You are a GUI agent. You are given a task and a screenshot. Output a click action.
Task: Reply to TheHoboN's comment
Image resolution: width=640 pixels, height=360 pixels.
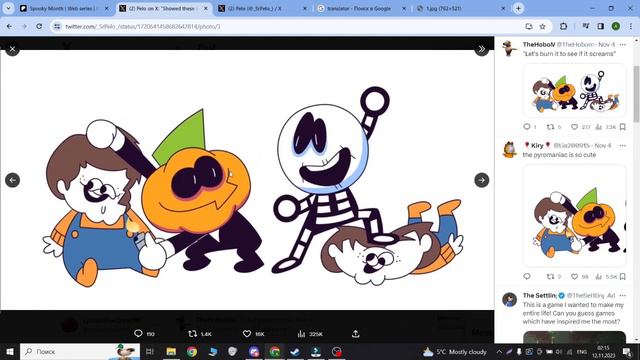click(x=527, y=127)
